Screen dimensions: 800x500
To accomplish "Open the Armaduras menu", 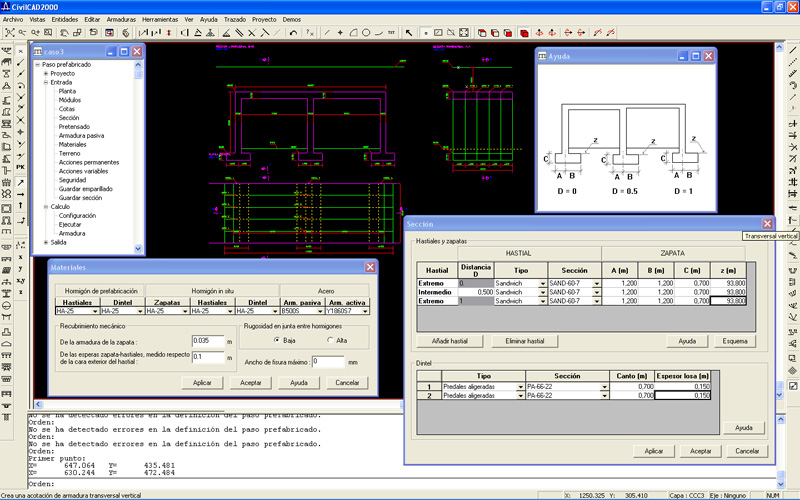I will click(121, 19).
